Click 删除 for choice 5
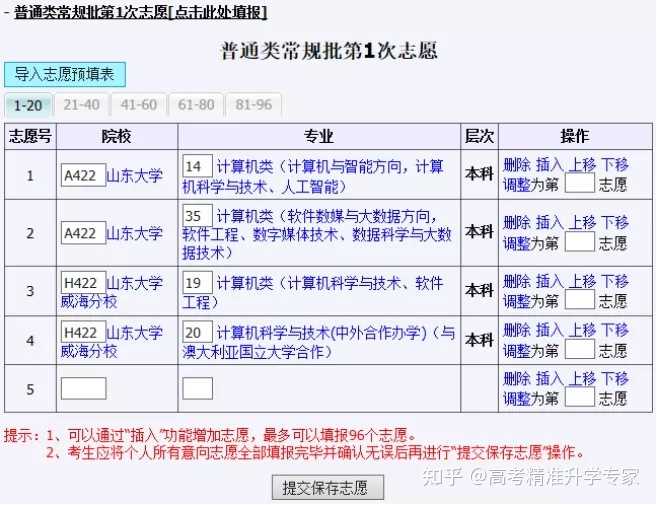The width and height of the screenshot is (657, 505). coord(517,379)
